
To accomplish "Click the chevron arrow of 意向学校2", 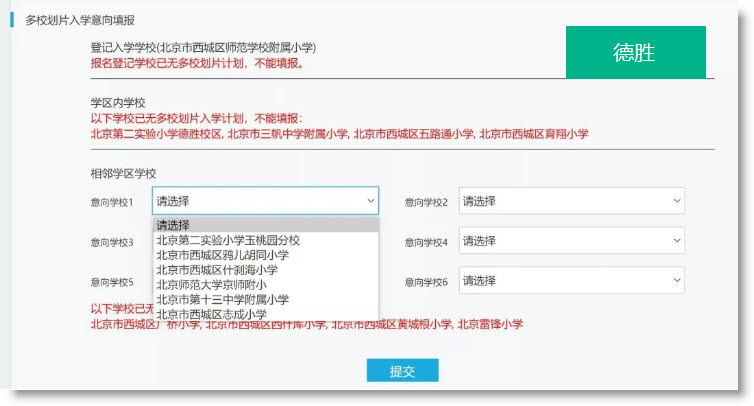I will click(x=677, y=201).
